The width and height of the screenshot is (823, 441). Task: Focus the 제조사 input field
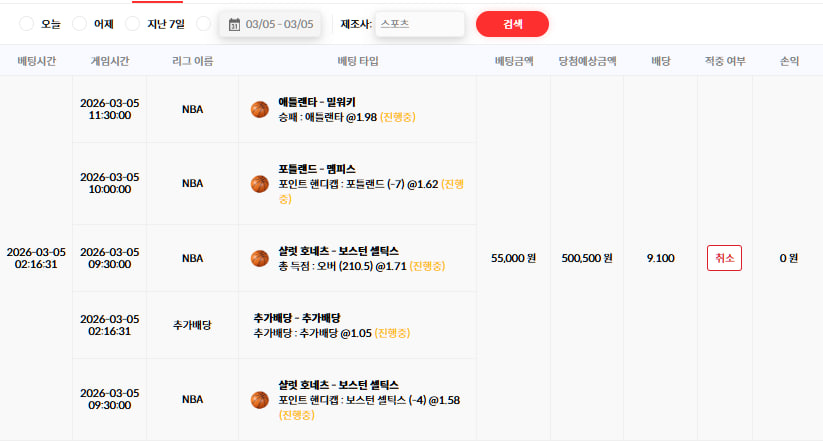(420, 24)
